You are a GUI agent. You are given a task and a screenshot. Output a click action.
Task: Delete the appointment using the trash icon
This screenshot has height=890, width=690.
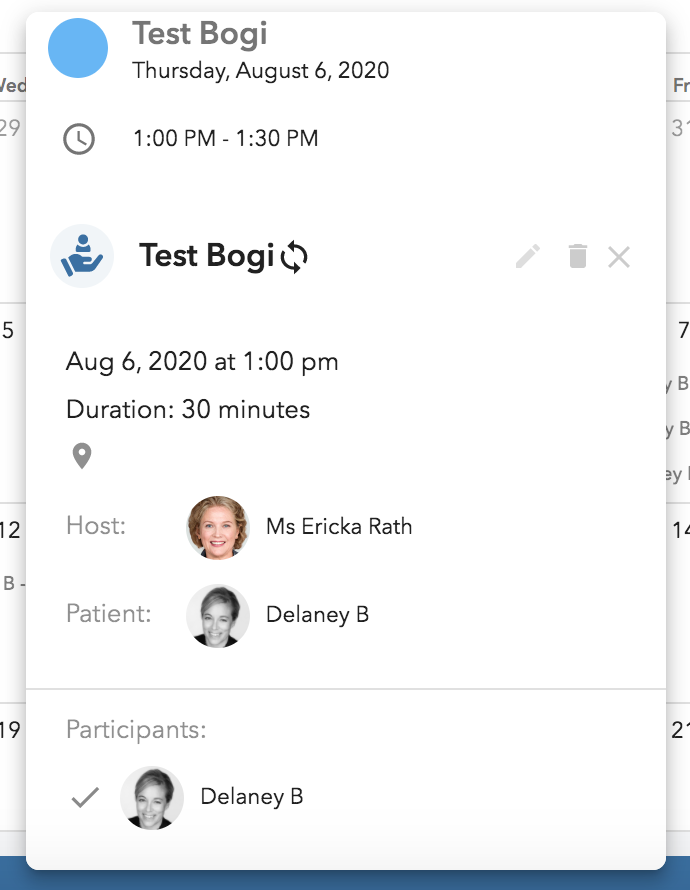coord(577,257)
